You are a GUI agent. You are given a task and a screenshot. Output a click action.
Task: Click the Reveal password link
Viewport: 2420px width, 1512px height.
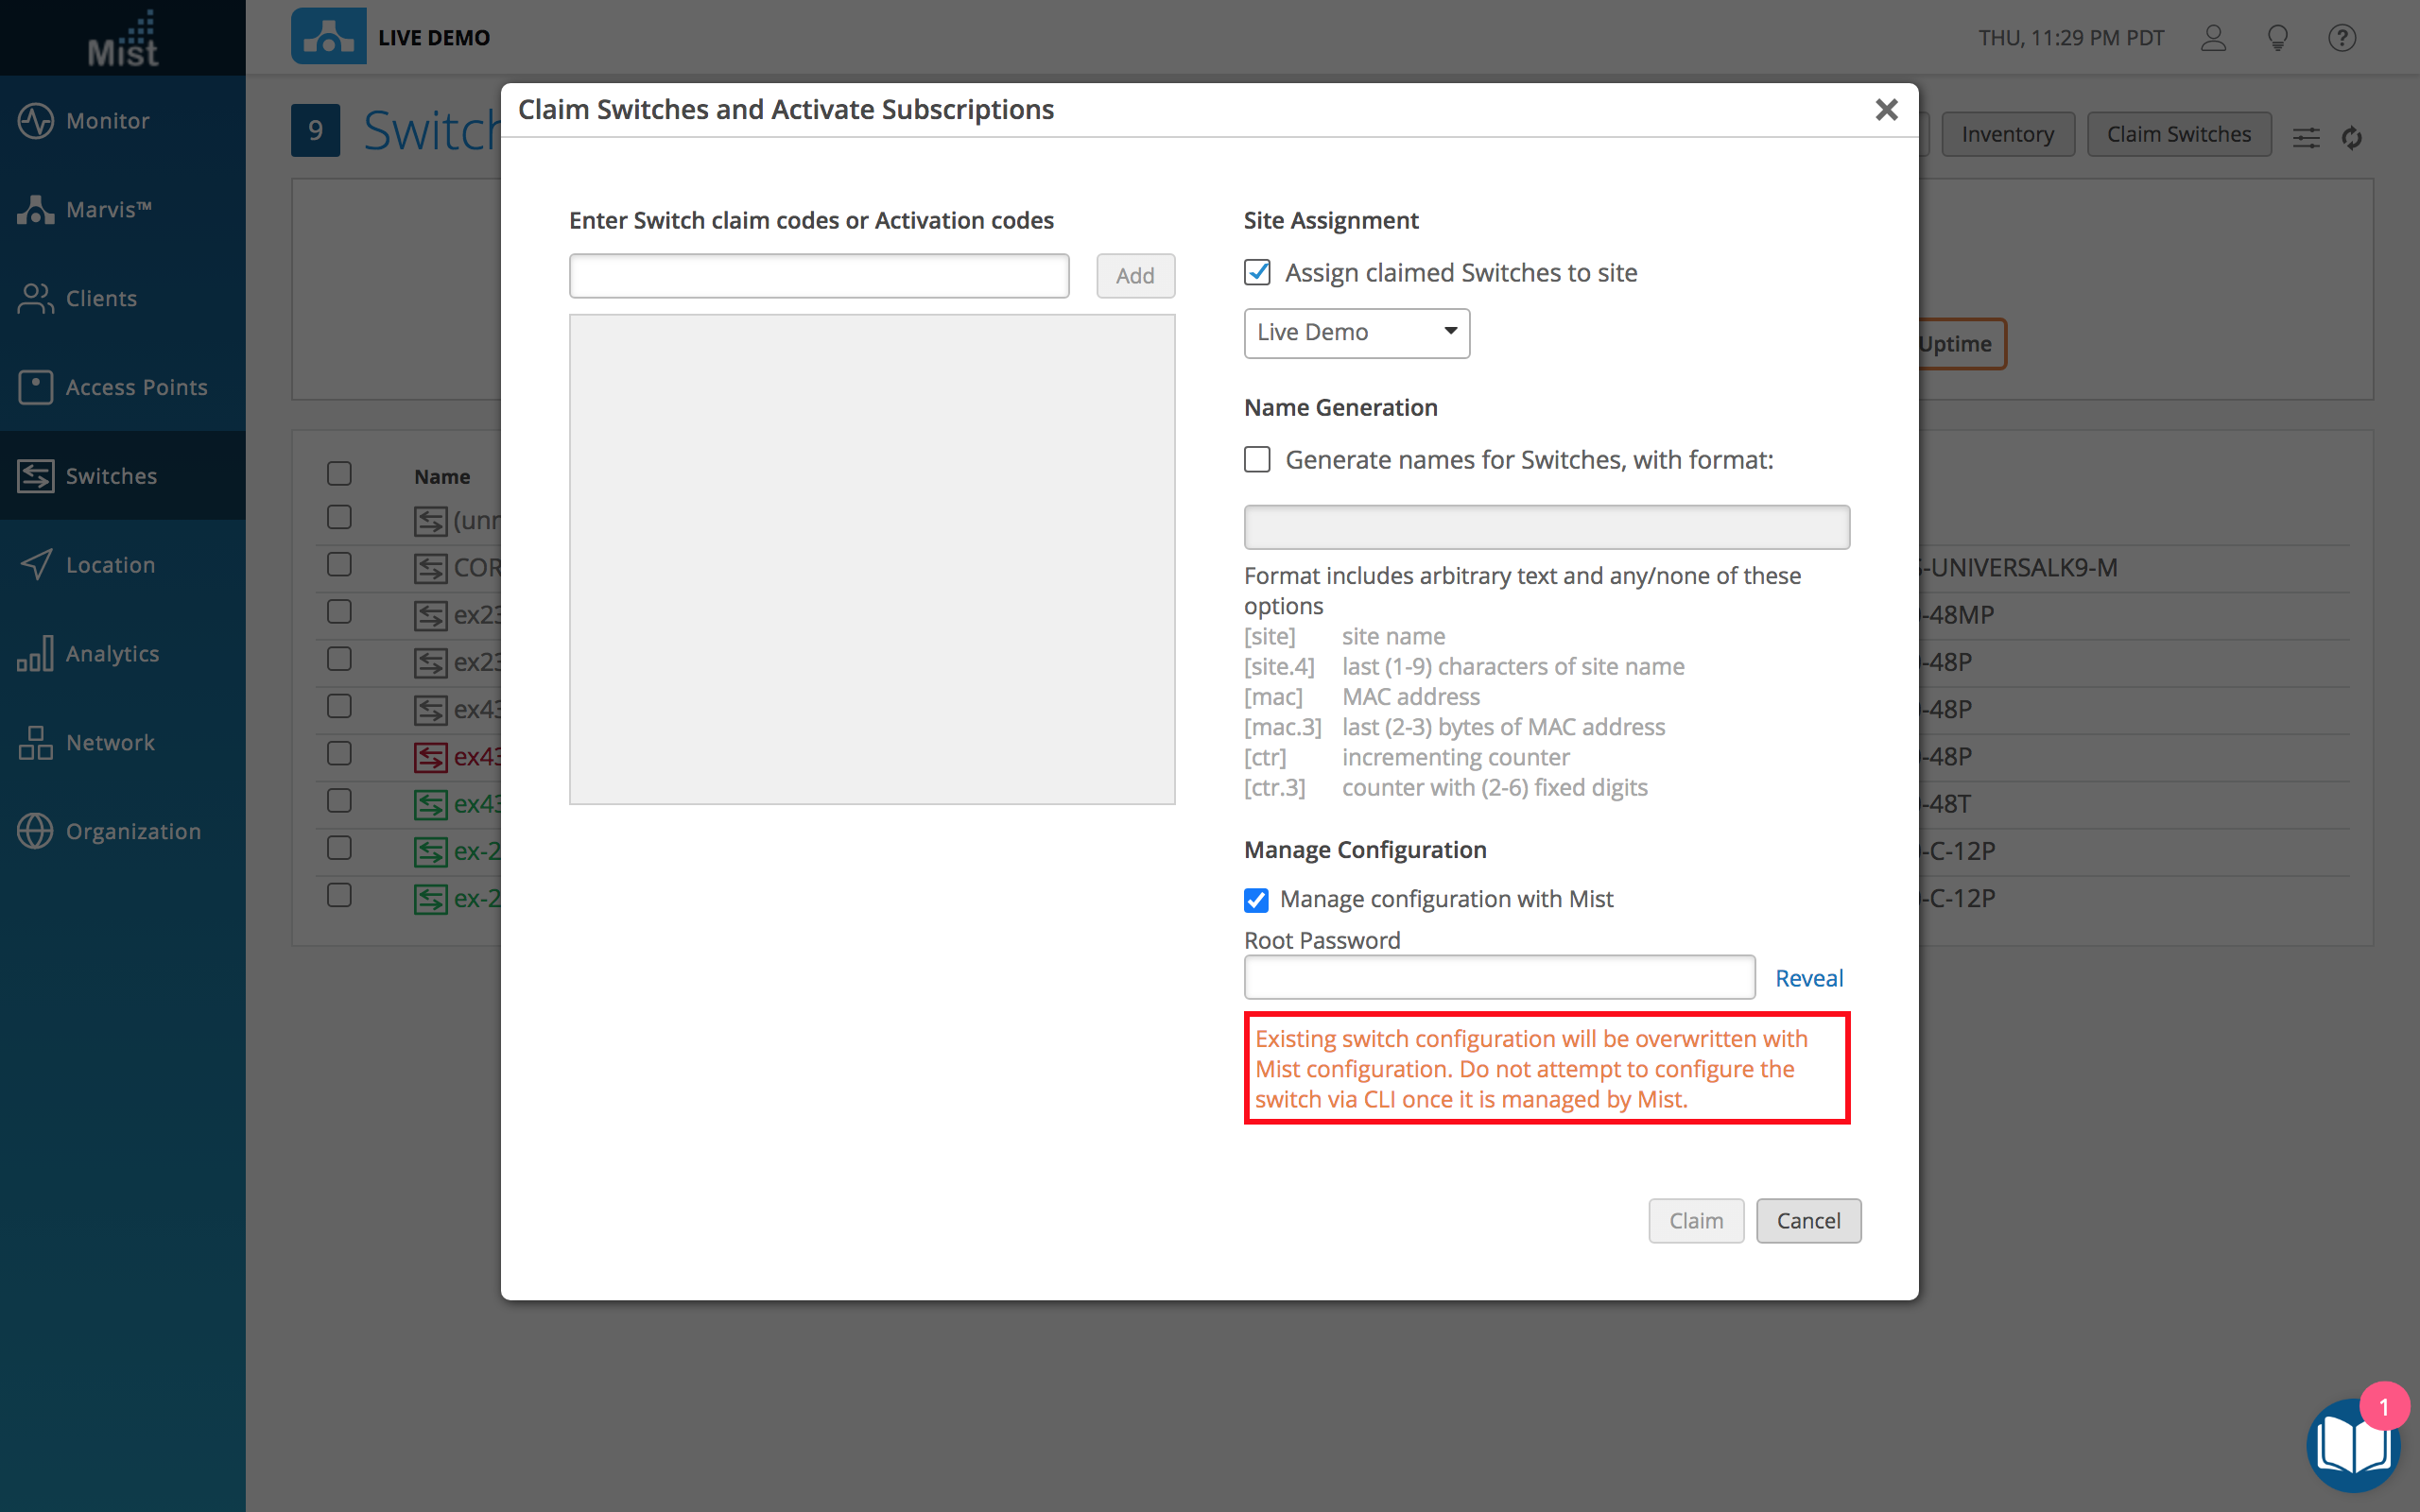click(x=1808, y=978)
